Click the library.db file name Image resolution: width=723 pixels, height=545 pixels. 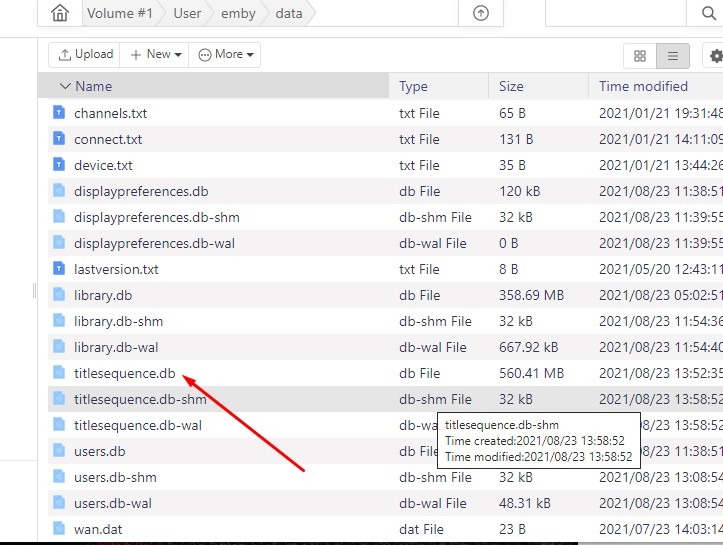click(103, 295)
